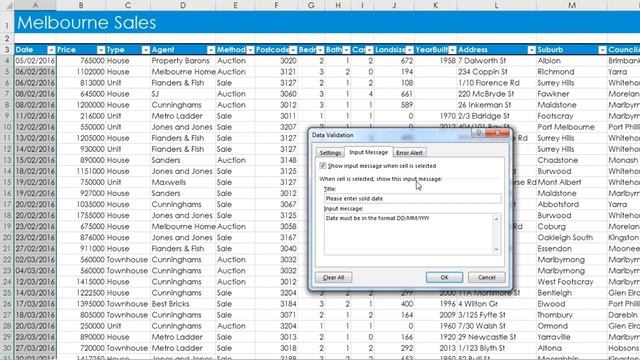Toggle Show input message when cell is selected

click(323, 166)
